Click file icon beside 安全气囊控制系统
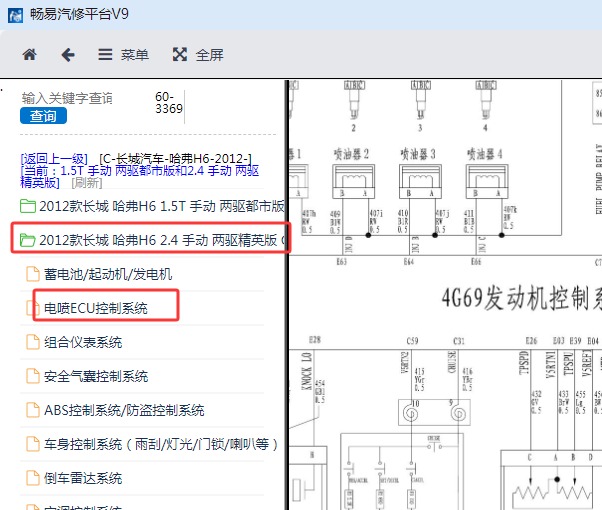602x510 pixels. [x=33, y=376]
